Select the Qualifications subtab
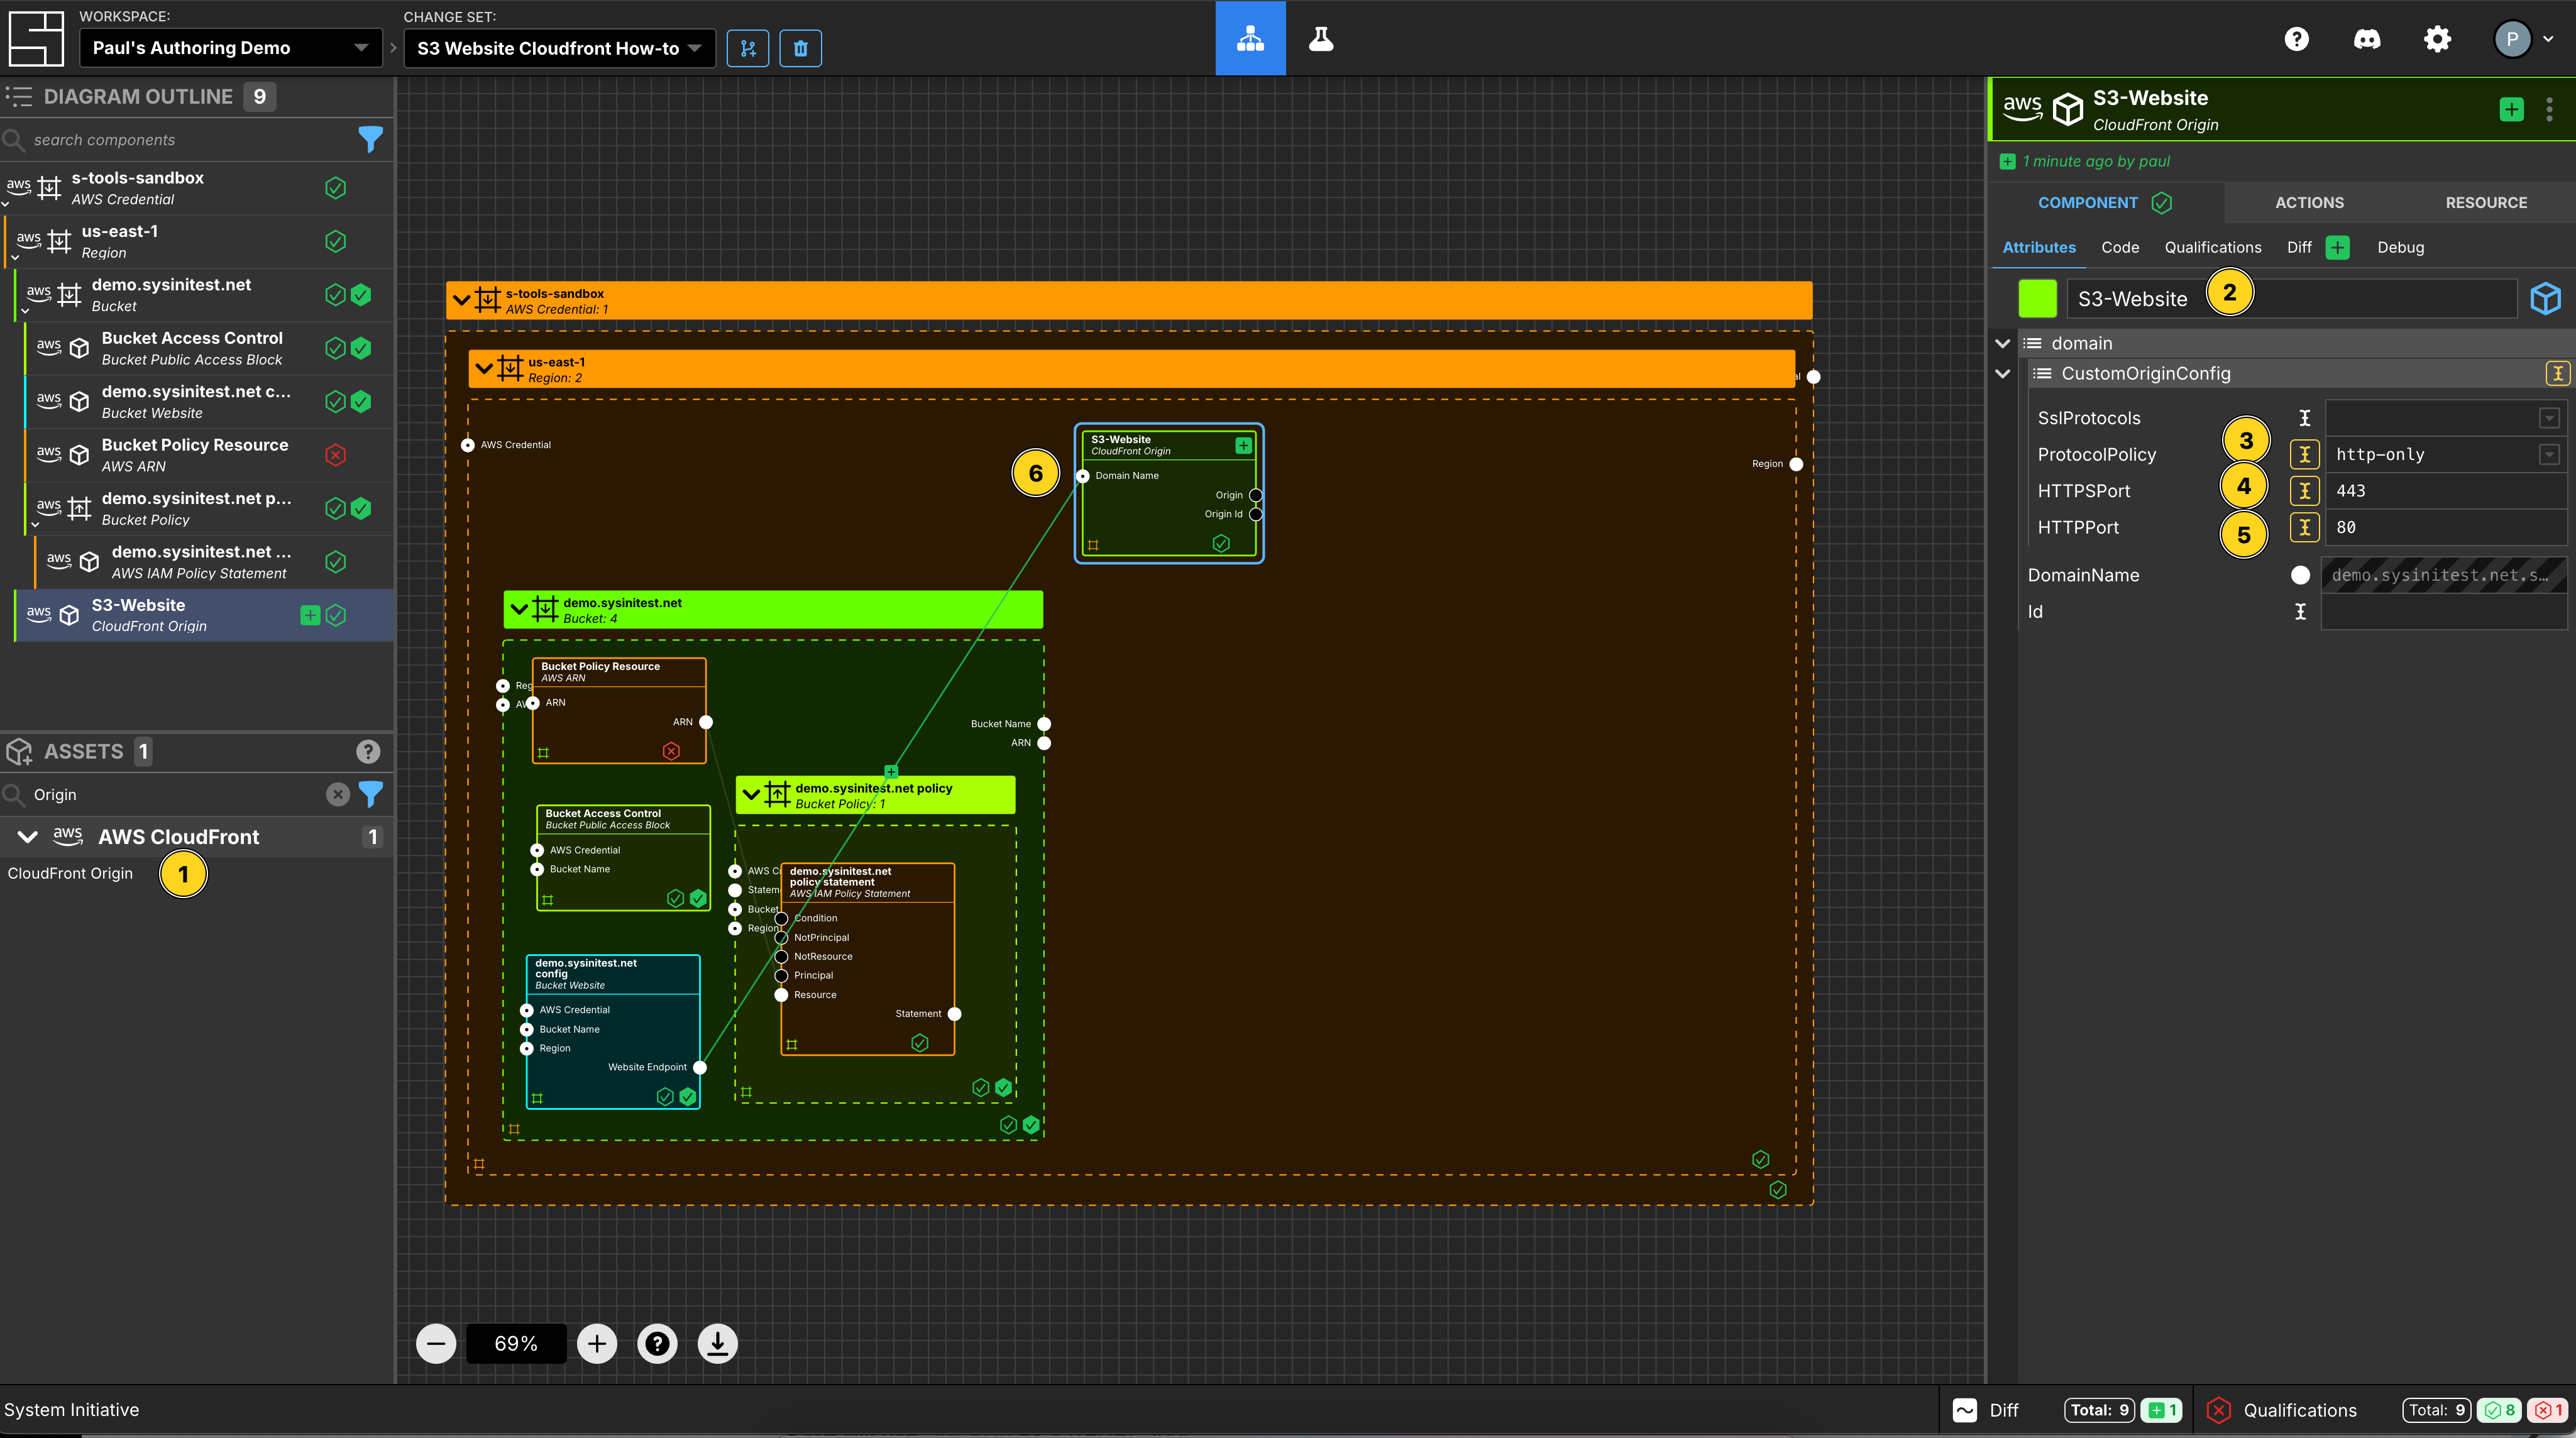The image size is (2576, 1438). (x=2212, y=247)
